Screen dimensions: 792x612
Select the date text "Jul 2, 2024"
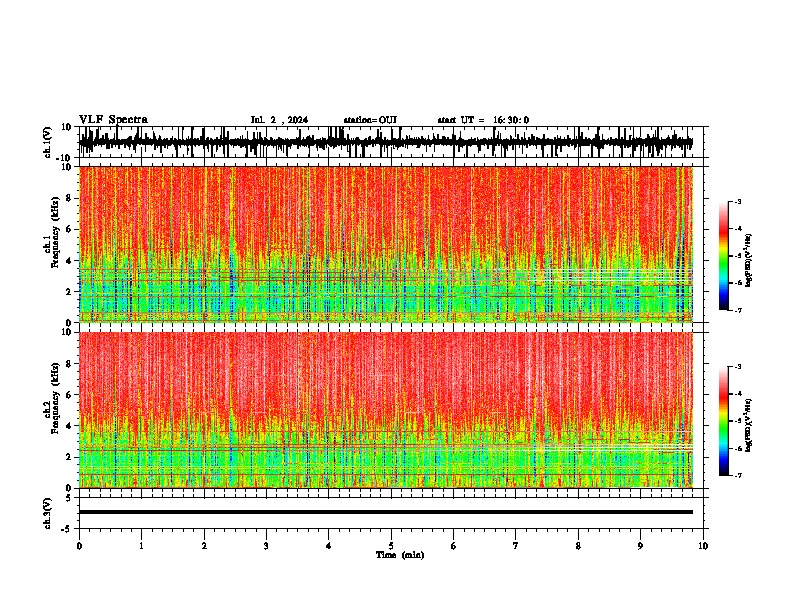[x=279, y=120]
